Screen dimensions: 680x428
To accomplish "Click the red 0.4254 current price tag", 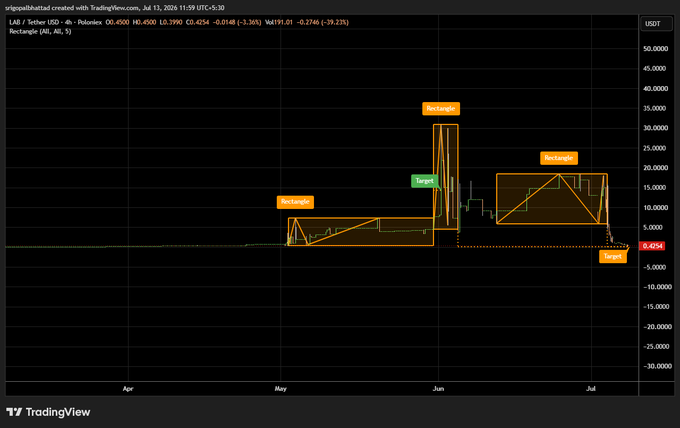I will (652, 246).
